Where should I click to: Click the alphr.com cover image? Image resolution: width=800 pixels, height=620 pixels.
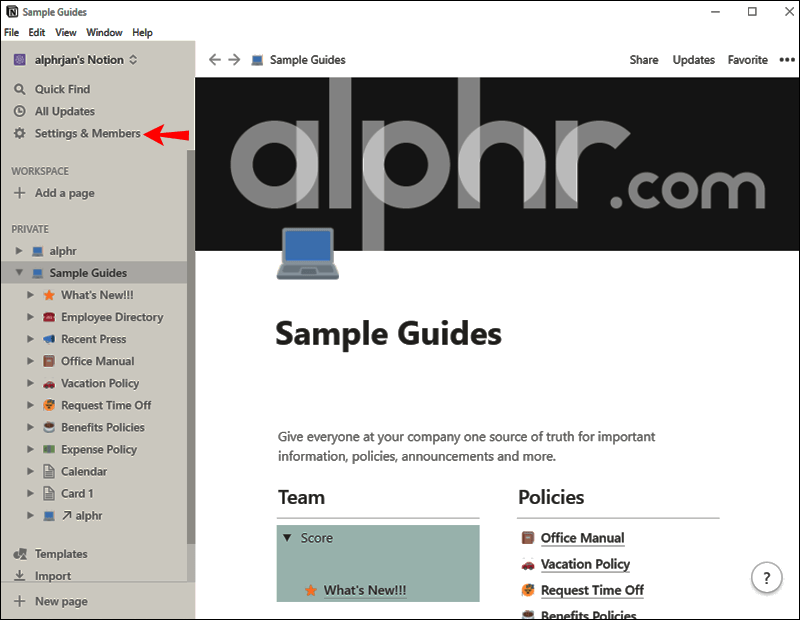coord(497,164)
